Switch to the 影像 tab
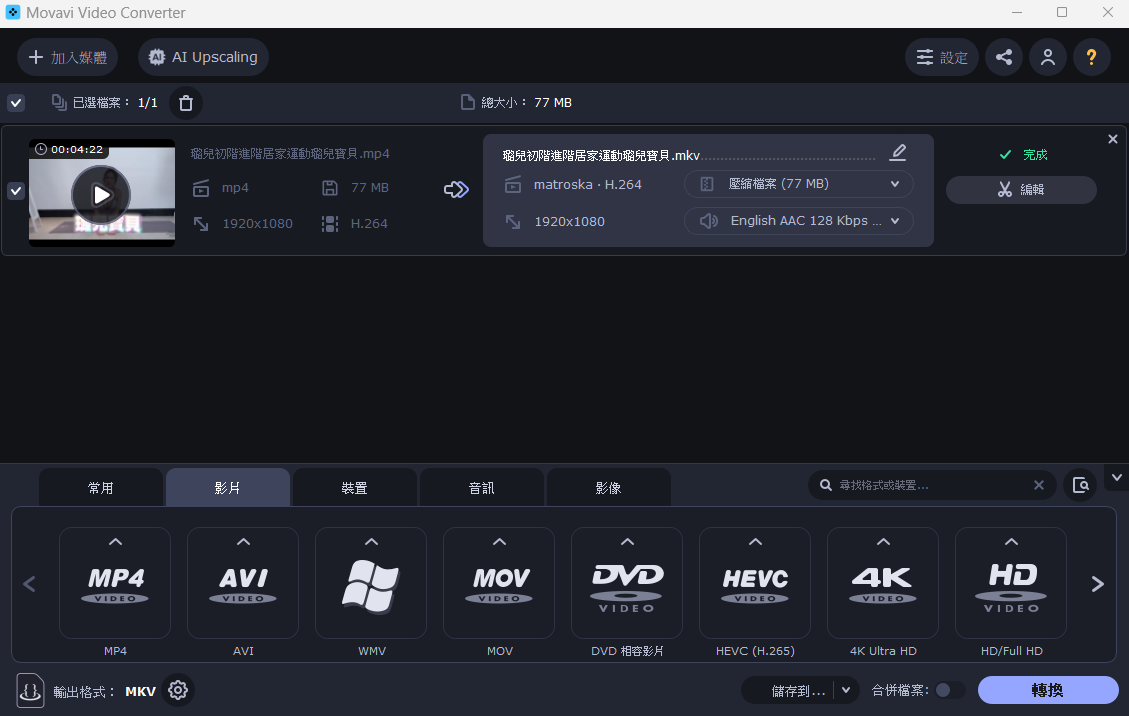This screenshot has height=716, width=1129. 608,488
